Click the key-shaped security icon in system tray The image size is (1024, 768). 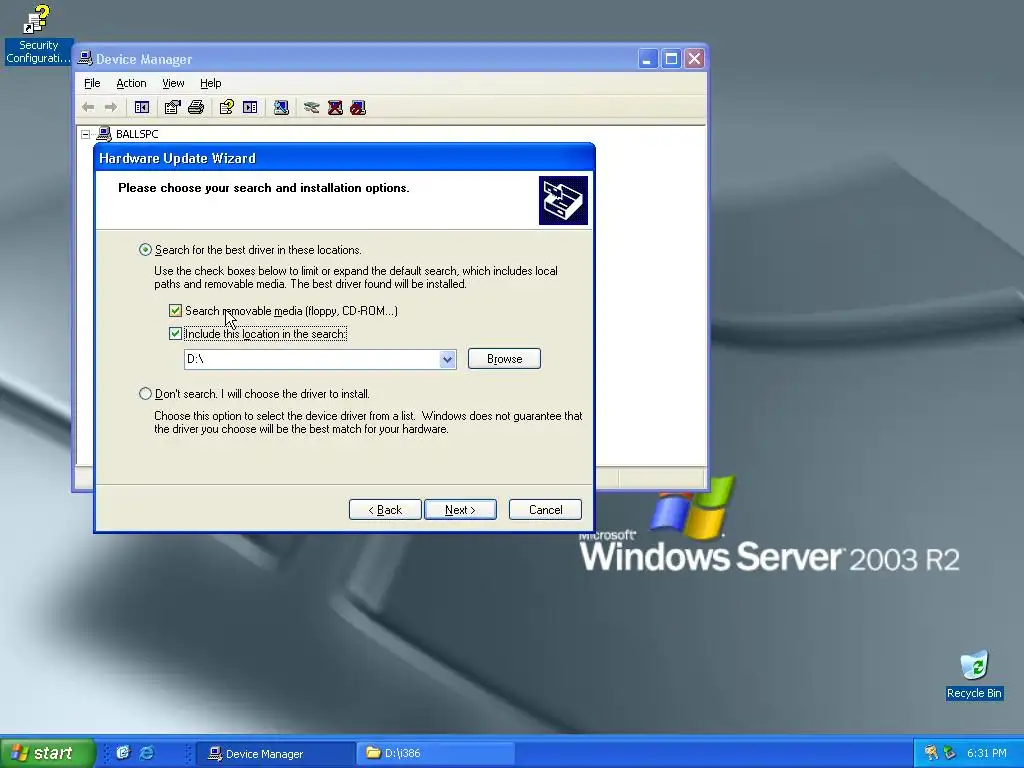point(931,753)
